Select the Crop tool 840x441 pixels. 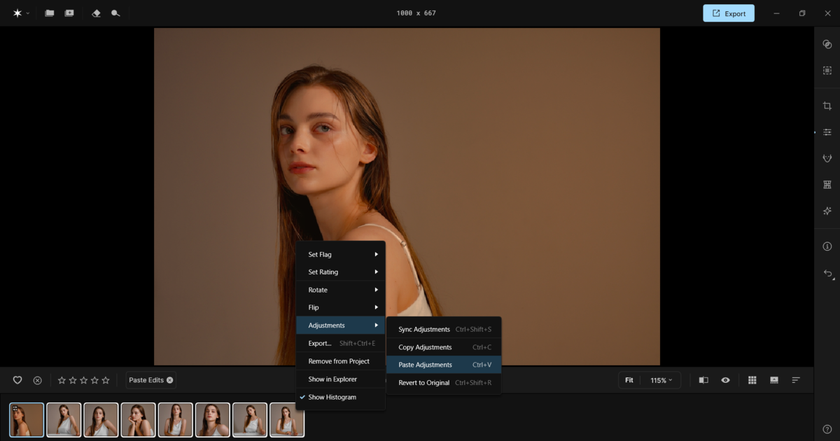(827, 106)
